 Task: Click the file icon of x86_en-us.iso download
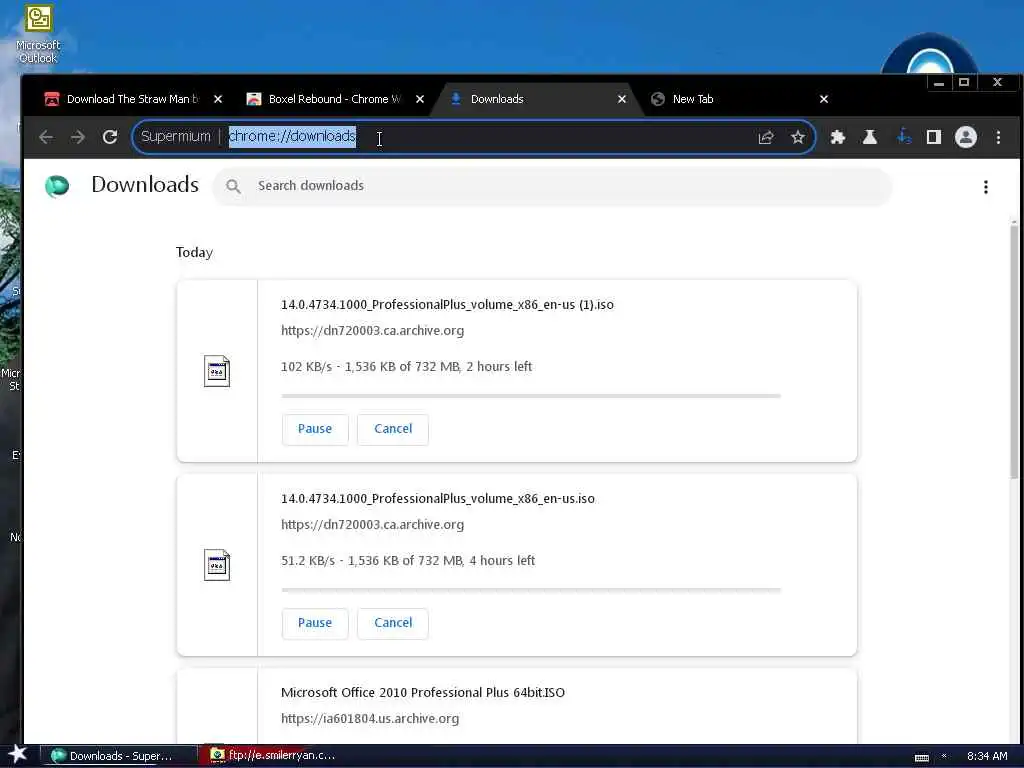click(217, 565)
